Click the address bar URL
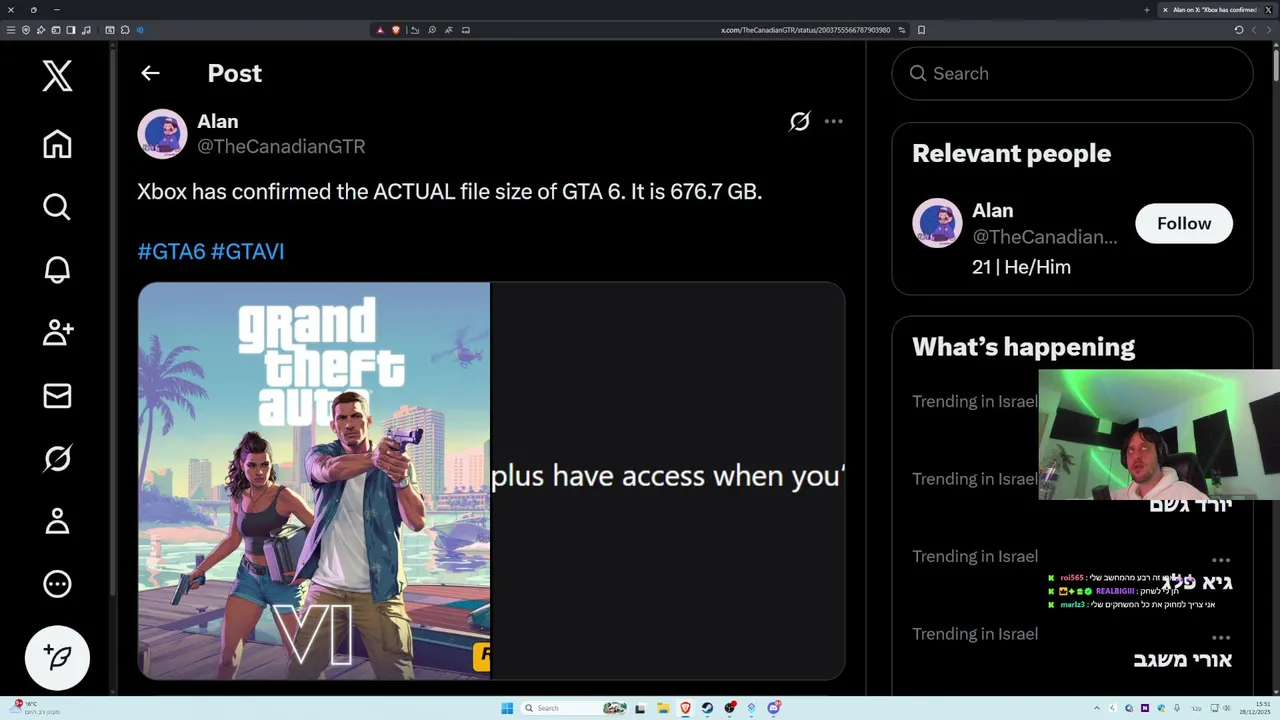 click(x=805, y=30)
